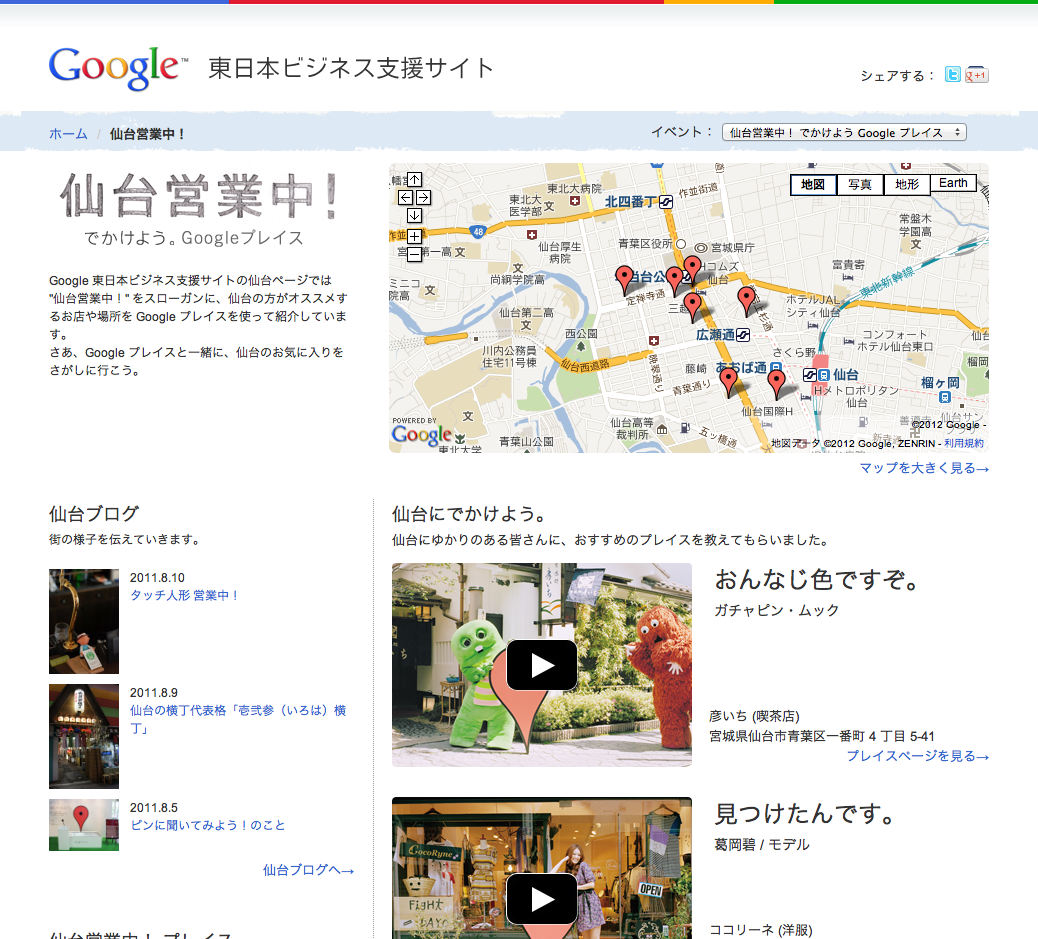
Task: Switch the map to 地形 view
Action: (907, 184)
